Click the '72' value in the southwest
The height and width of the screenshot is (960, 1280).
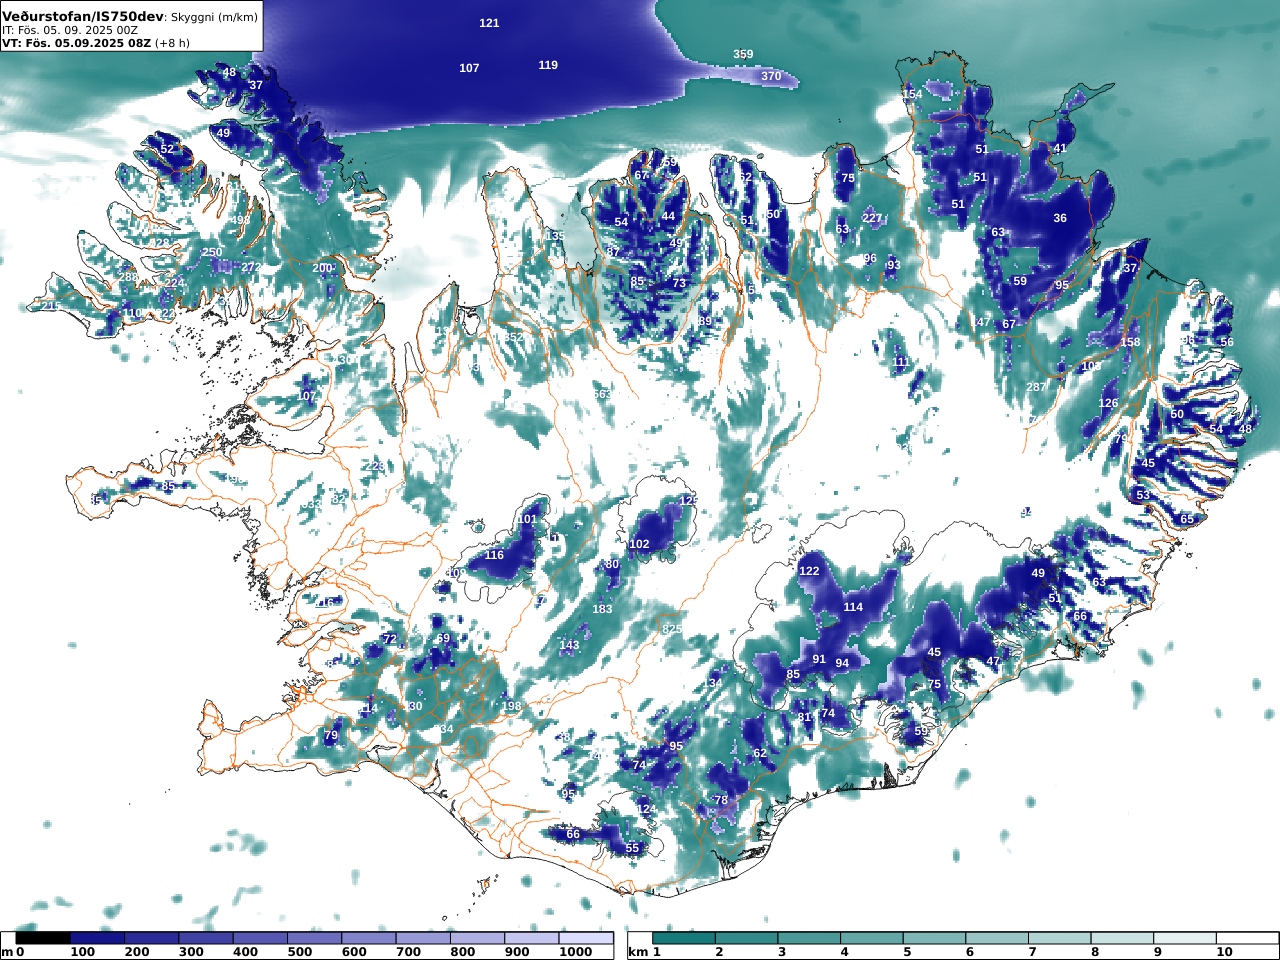tap(390, 639)
